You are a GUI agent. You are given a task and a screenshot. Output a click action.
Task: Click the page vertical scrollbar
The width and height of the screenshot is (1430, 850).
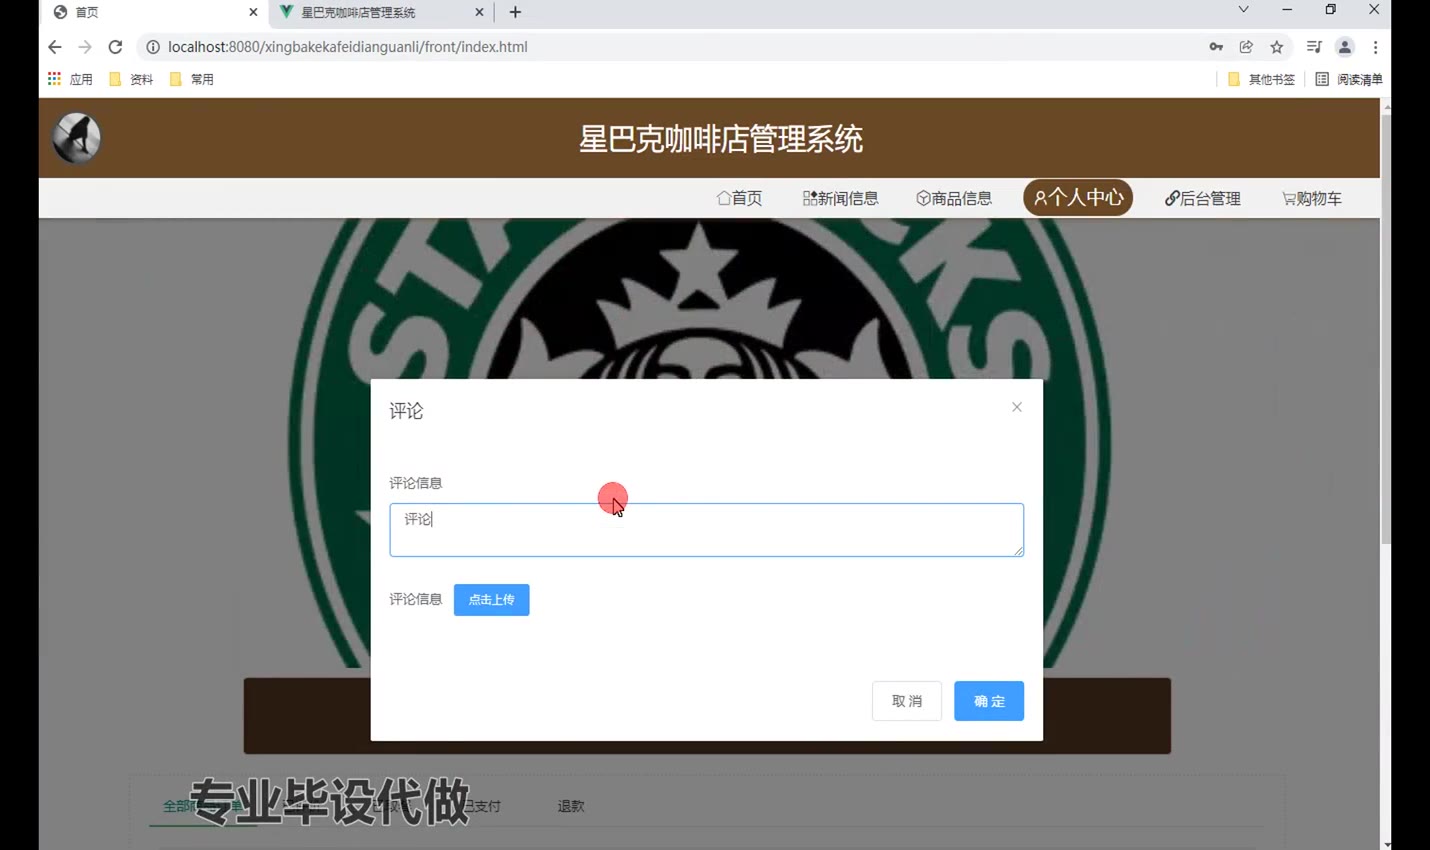pos(1386,330)
